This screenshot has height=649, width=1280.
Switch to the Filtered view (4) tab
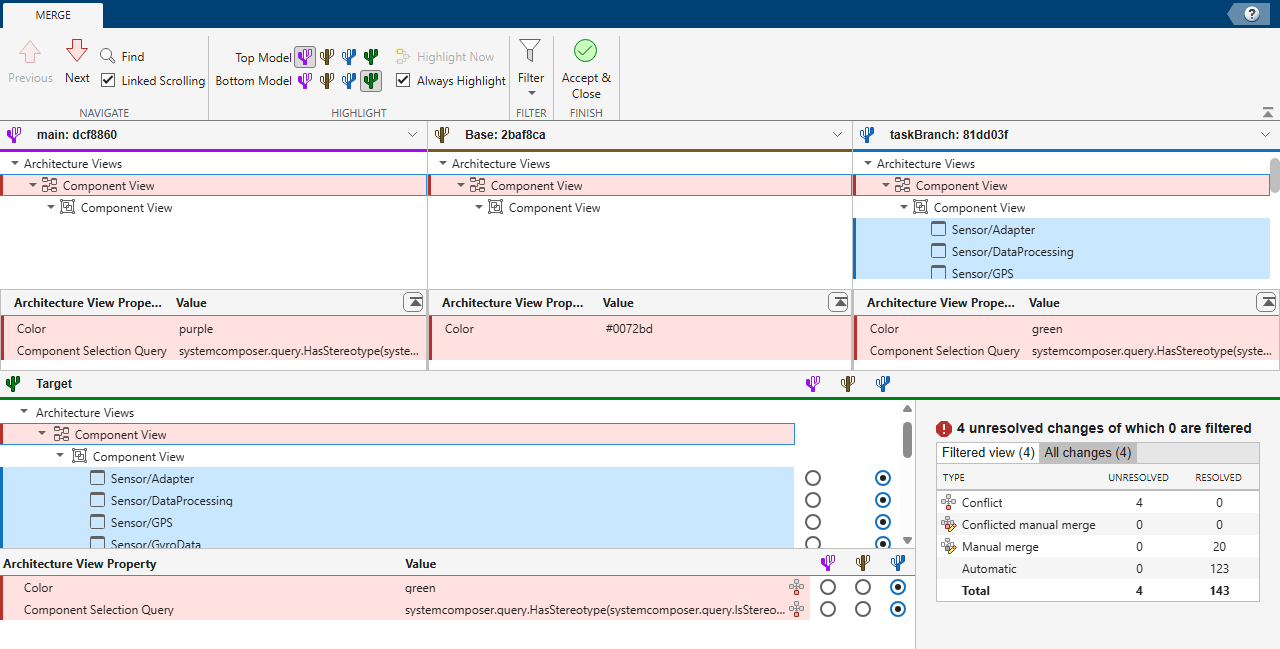point(988,452)
